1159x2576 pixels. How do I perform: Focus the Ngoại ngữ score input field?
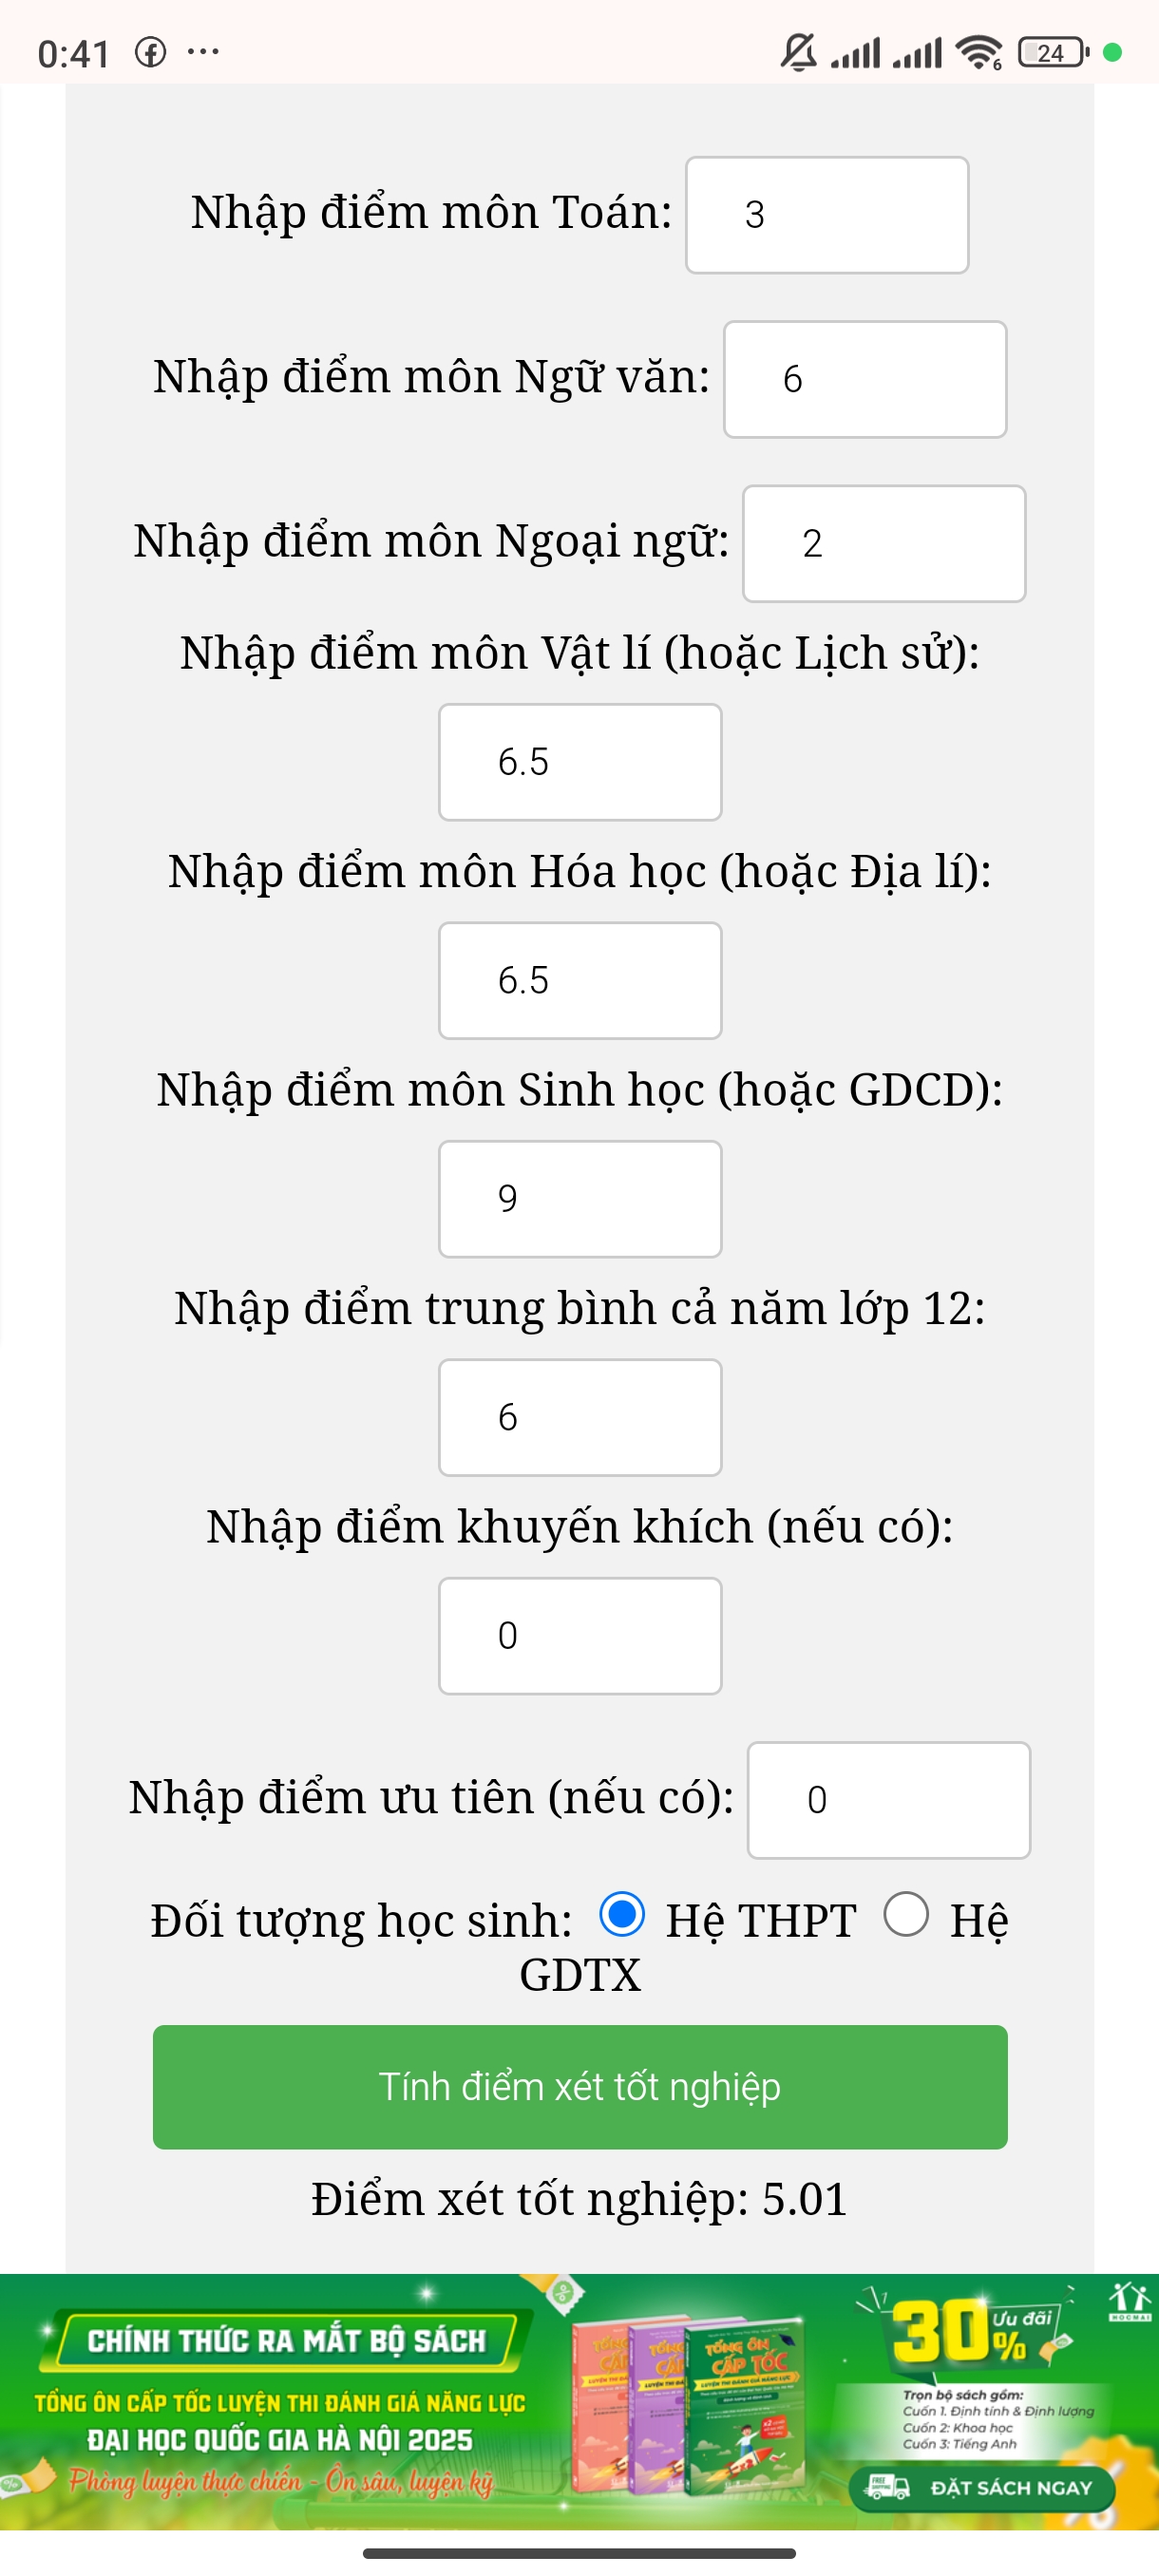[x=884, y=544]
